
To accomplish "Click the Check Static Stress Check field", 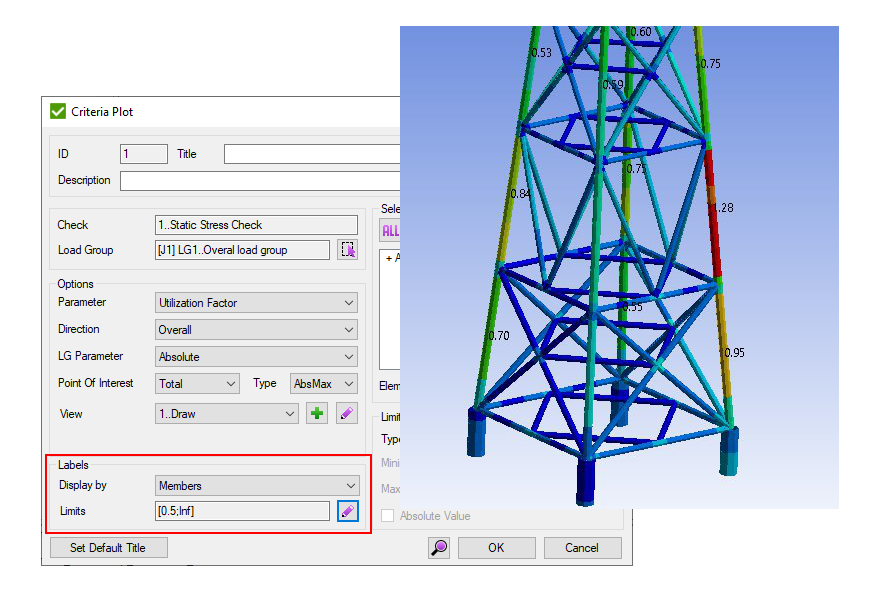I will (x=256, y=225).
